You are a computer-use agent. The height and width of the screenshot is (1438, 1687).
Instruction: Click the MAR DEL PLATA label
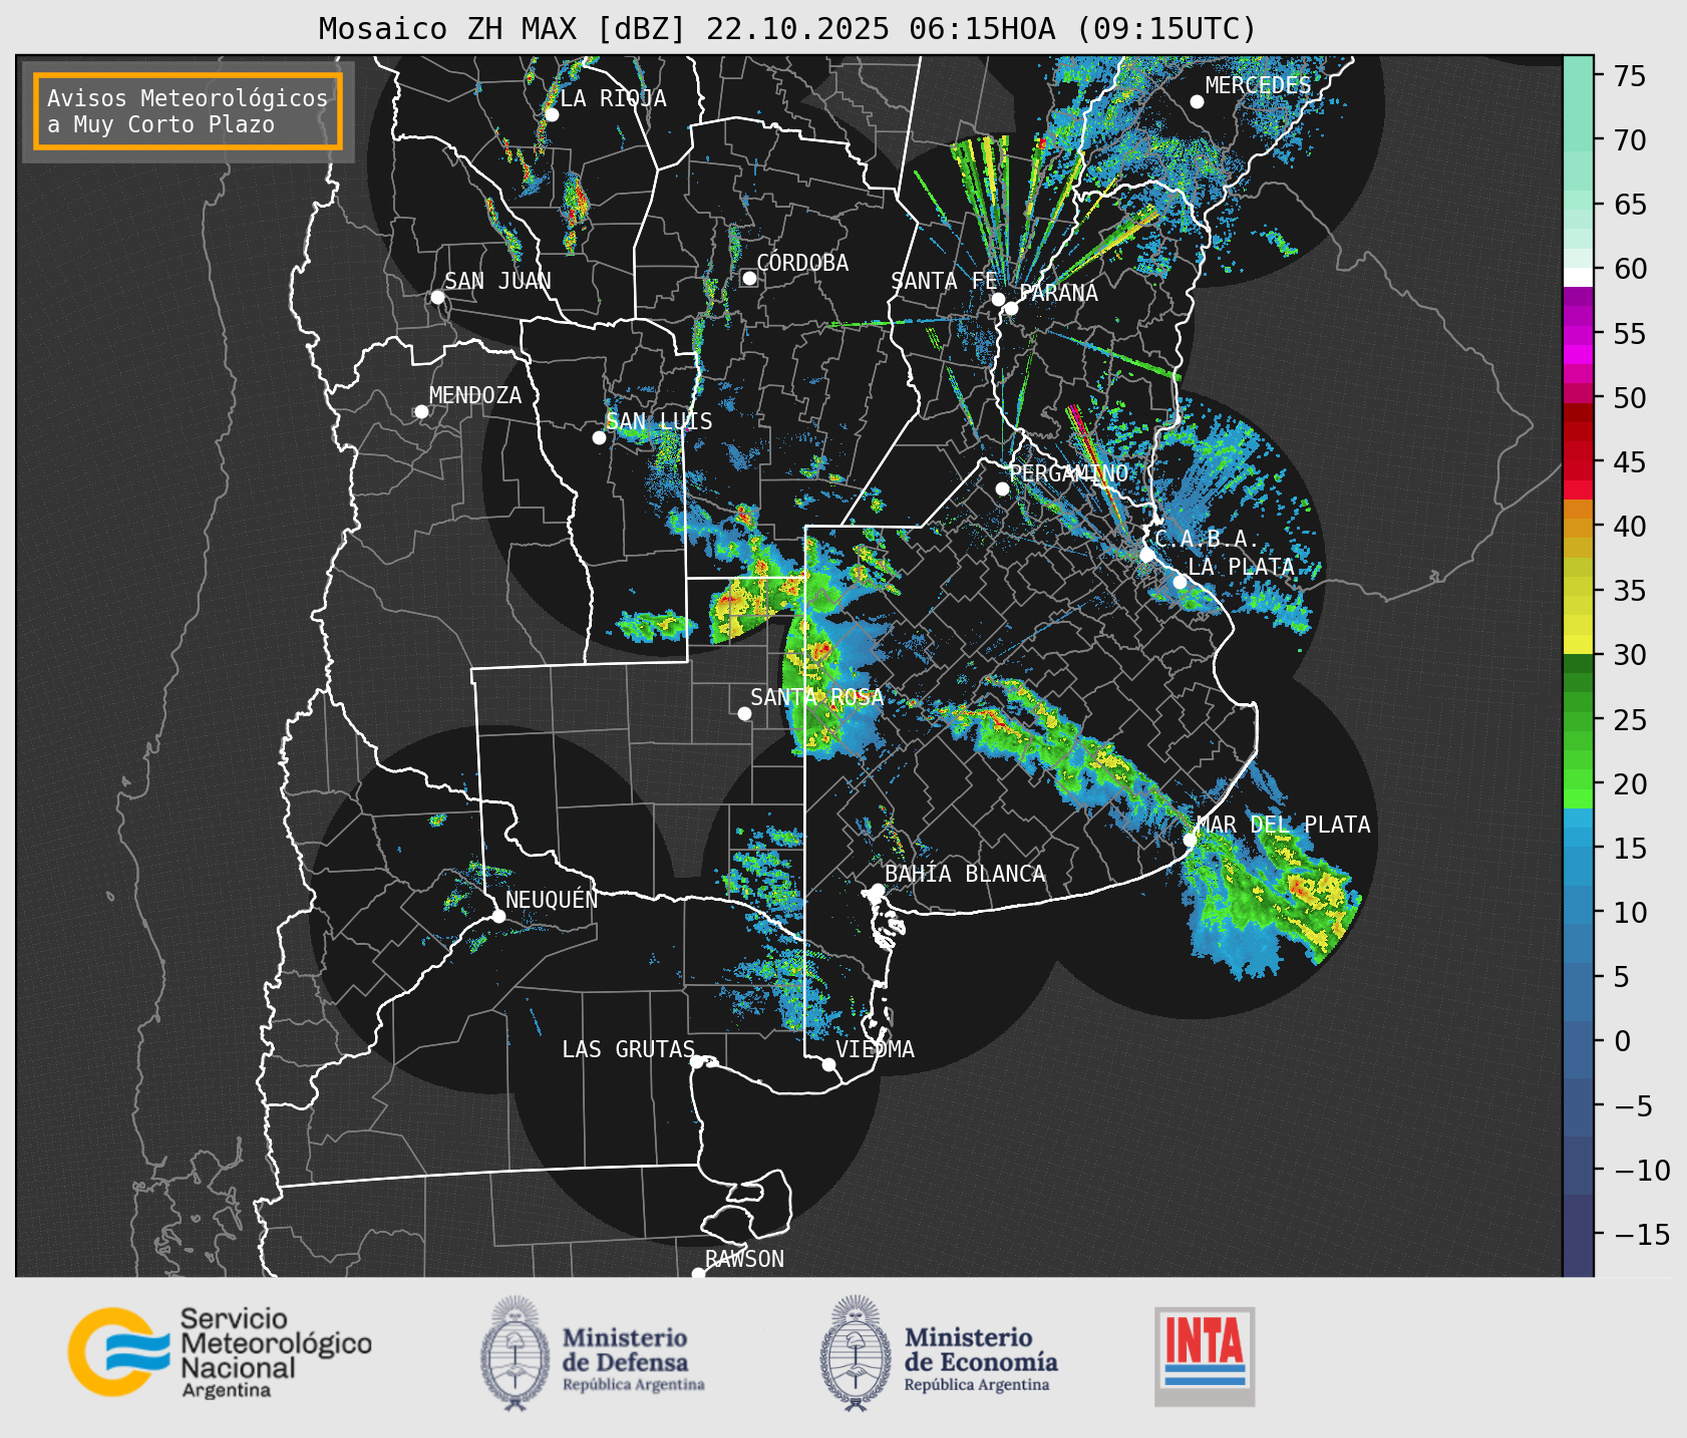click(1283, 824)
